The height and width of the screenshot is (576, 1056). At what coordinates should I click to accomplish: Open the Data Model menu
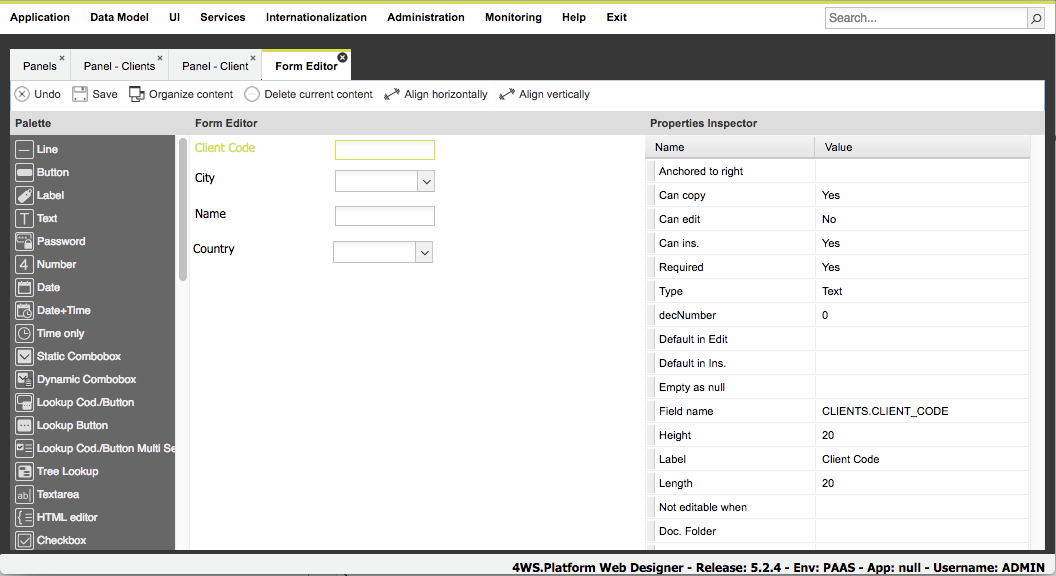119,18
